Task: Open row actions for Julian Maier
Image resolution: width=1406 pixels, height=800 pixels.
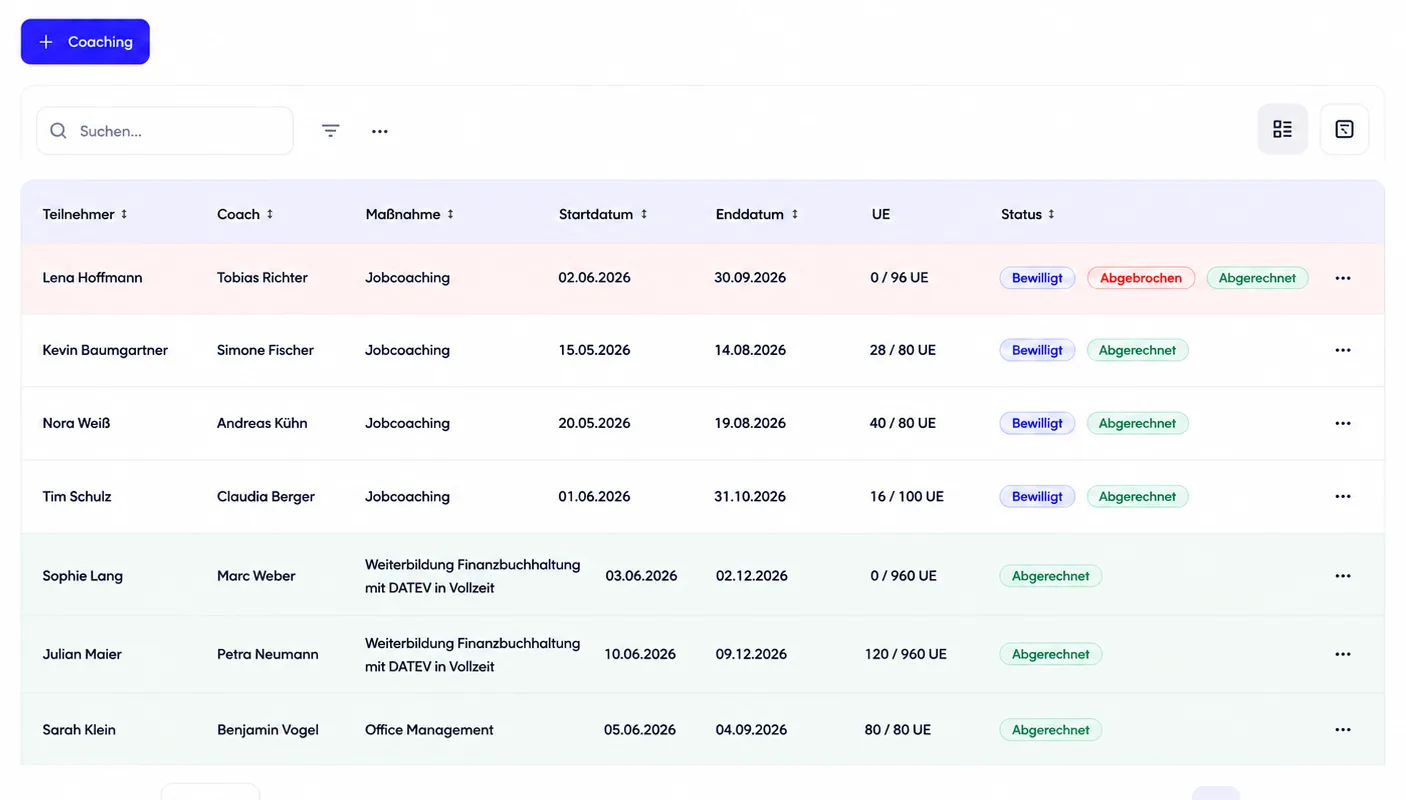Action: click(1343, 654)
